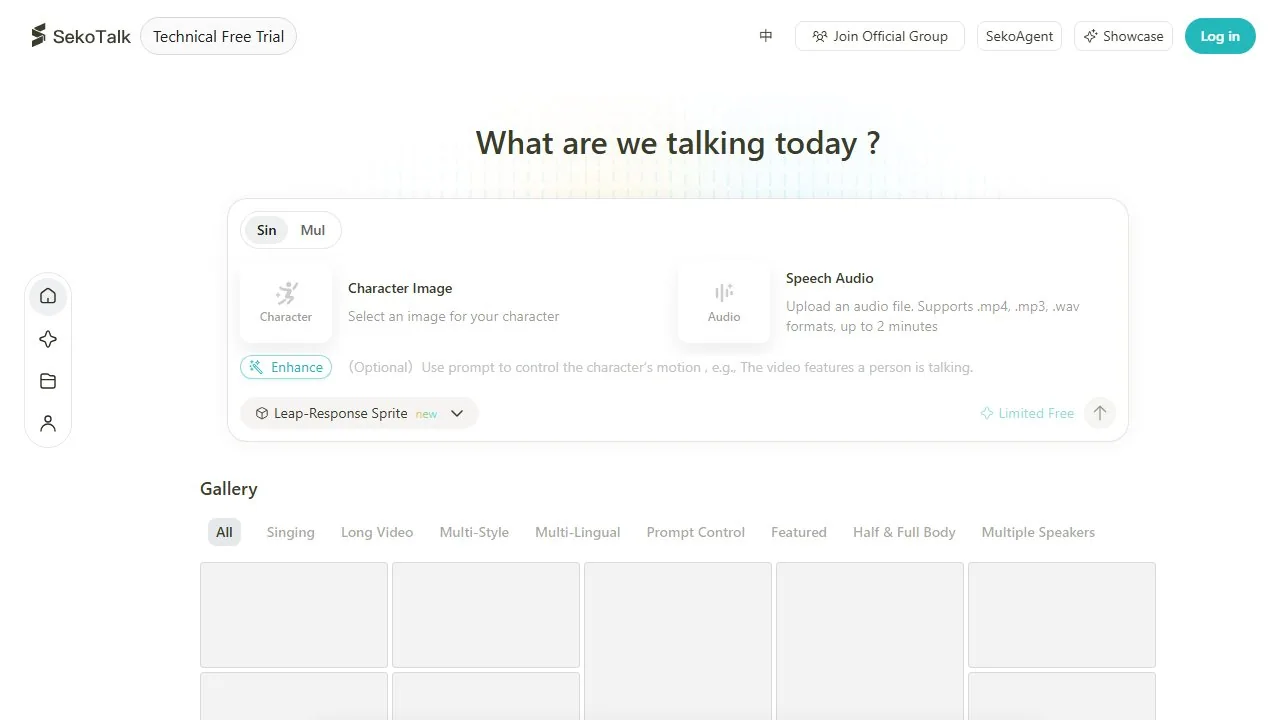Screen dimensions: 1280x720
Task: Click the Gallery heading
Action: coord(229,489)
